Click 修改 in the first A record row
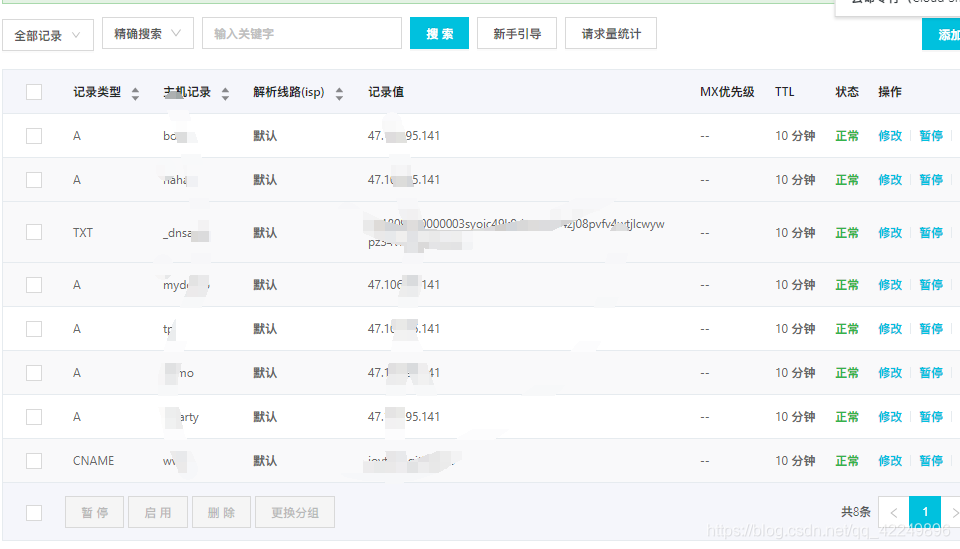This screenshot has height=549, width=960. coord(890,135)
